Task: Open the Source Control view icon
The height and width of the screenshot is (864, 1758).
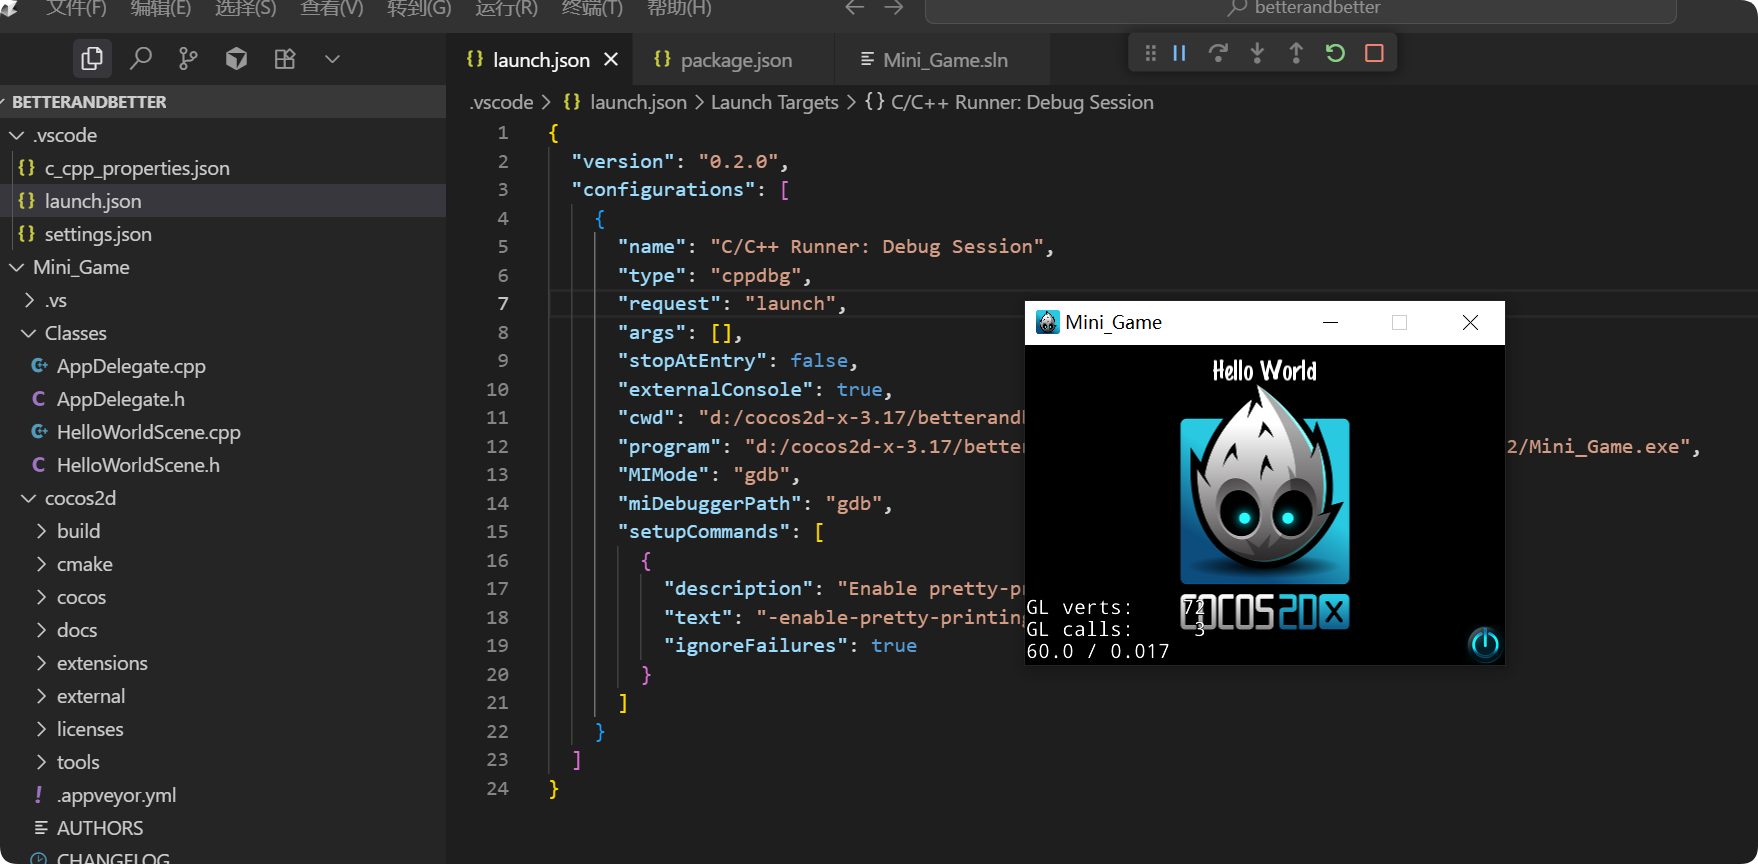Action: point(188,59)
